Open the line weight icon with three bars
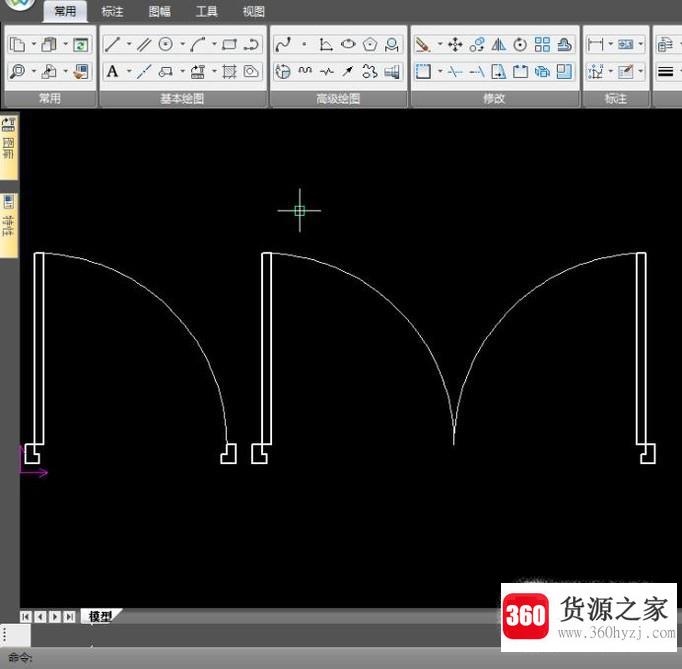 click(x=665, y=71)
